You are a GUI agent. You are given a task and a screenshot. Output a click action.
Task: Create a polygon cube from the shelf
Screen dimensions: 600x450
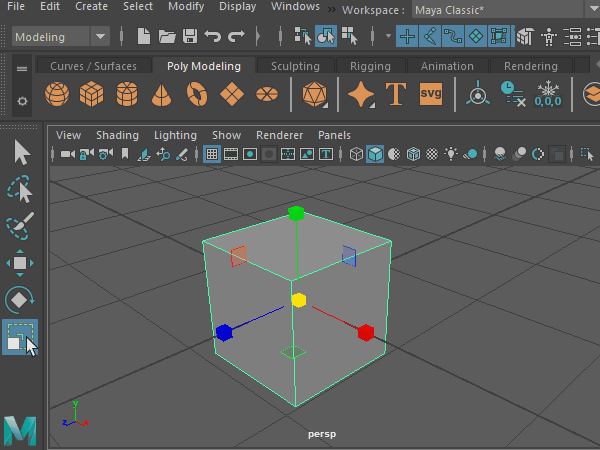[x=92, y=95]
